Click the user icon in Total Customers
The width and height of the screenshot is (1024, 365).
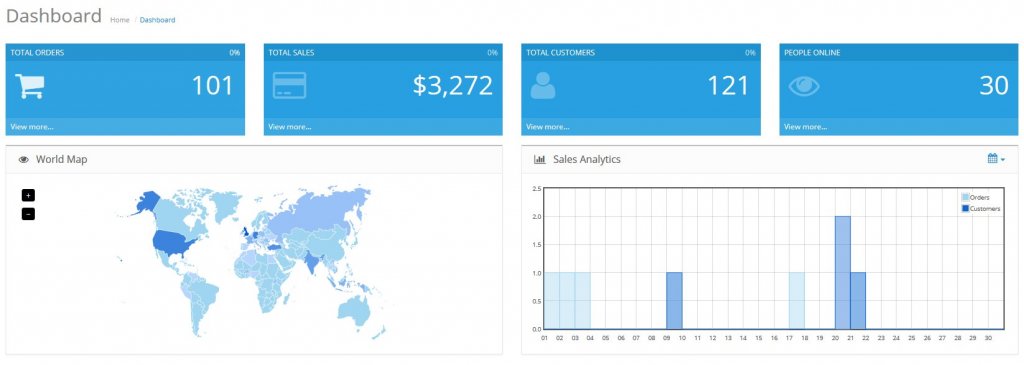pos(543,86)
